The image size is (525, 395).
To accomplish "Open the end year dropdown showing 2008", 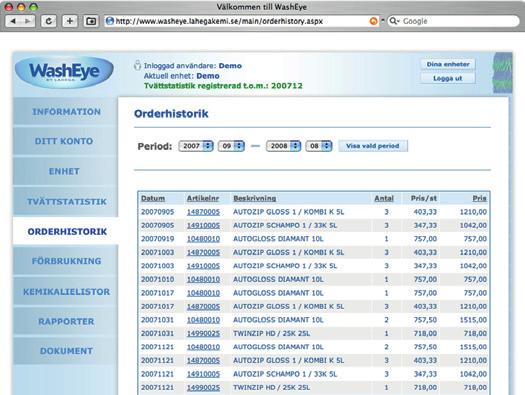I will click(283, 146).
